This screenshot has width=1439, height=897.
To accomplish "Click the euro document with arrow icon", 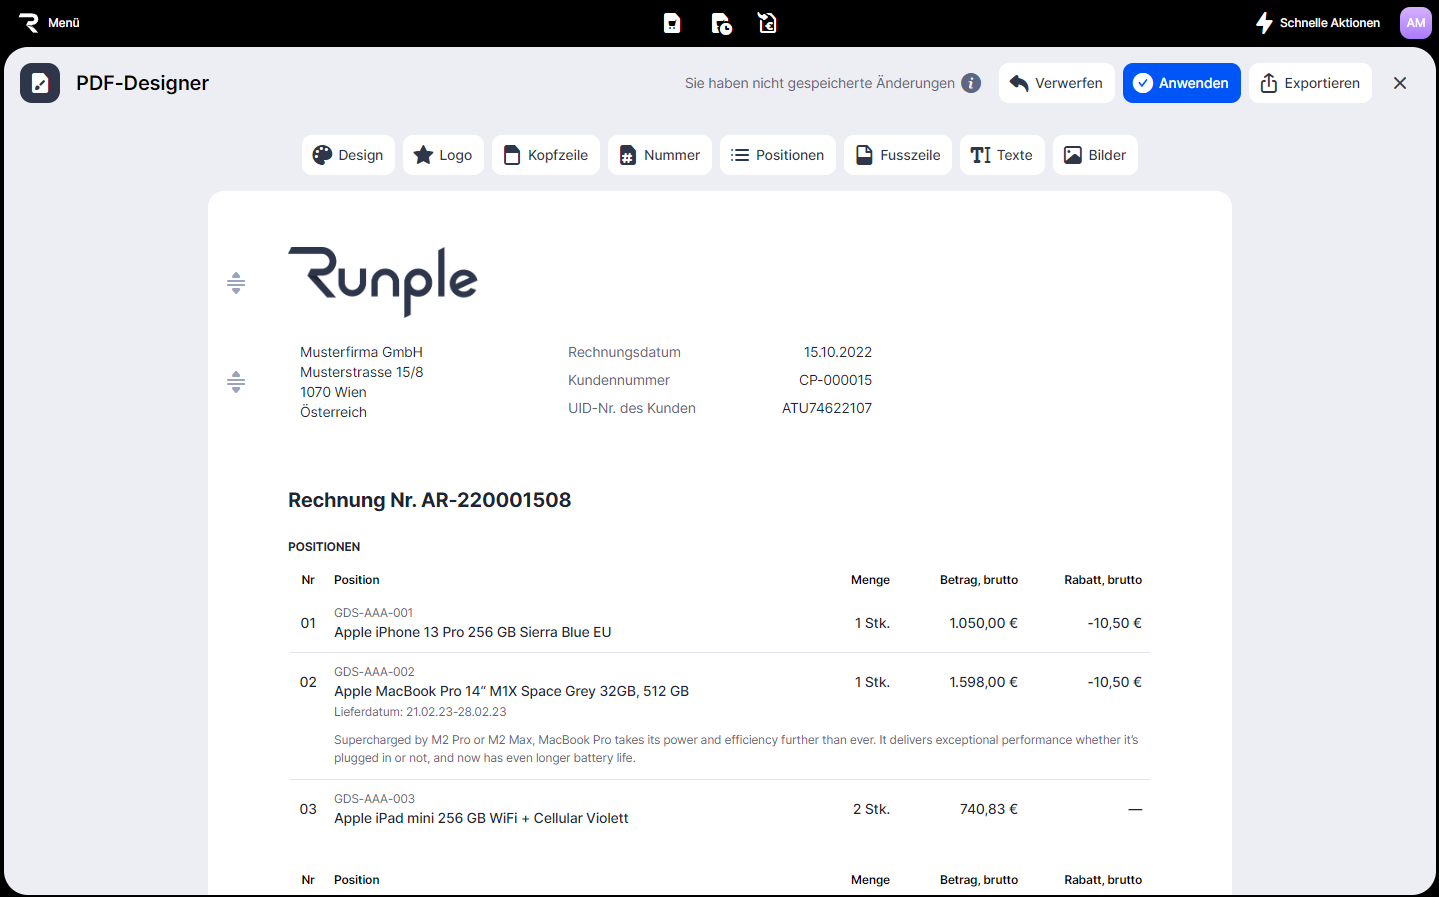I will 767,23.
